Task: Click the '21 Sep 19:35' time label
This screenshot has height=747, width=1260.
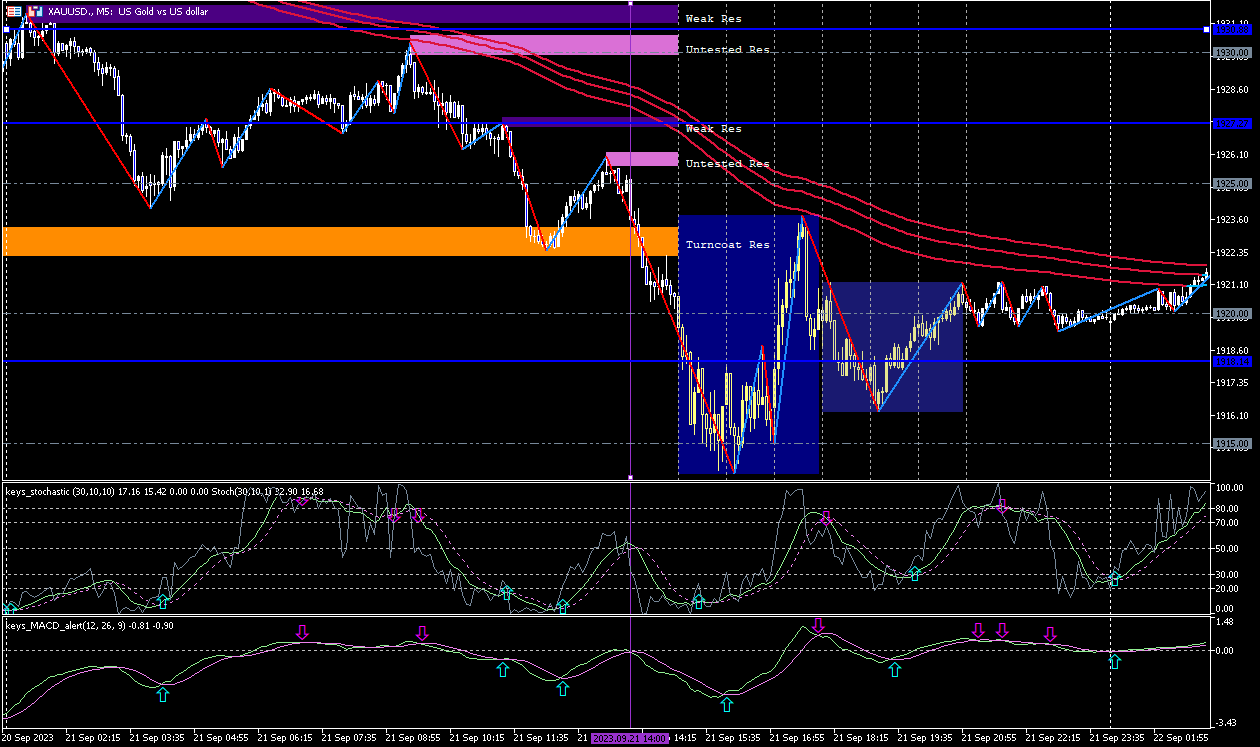Action: tap(925, 738)
